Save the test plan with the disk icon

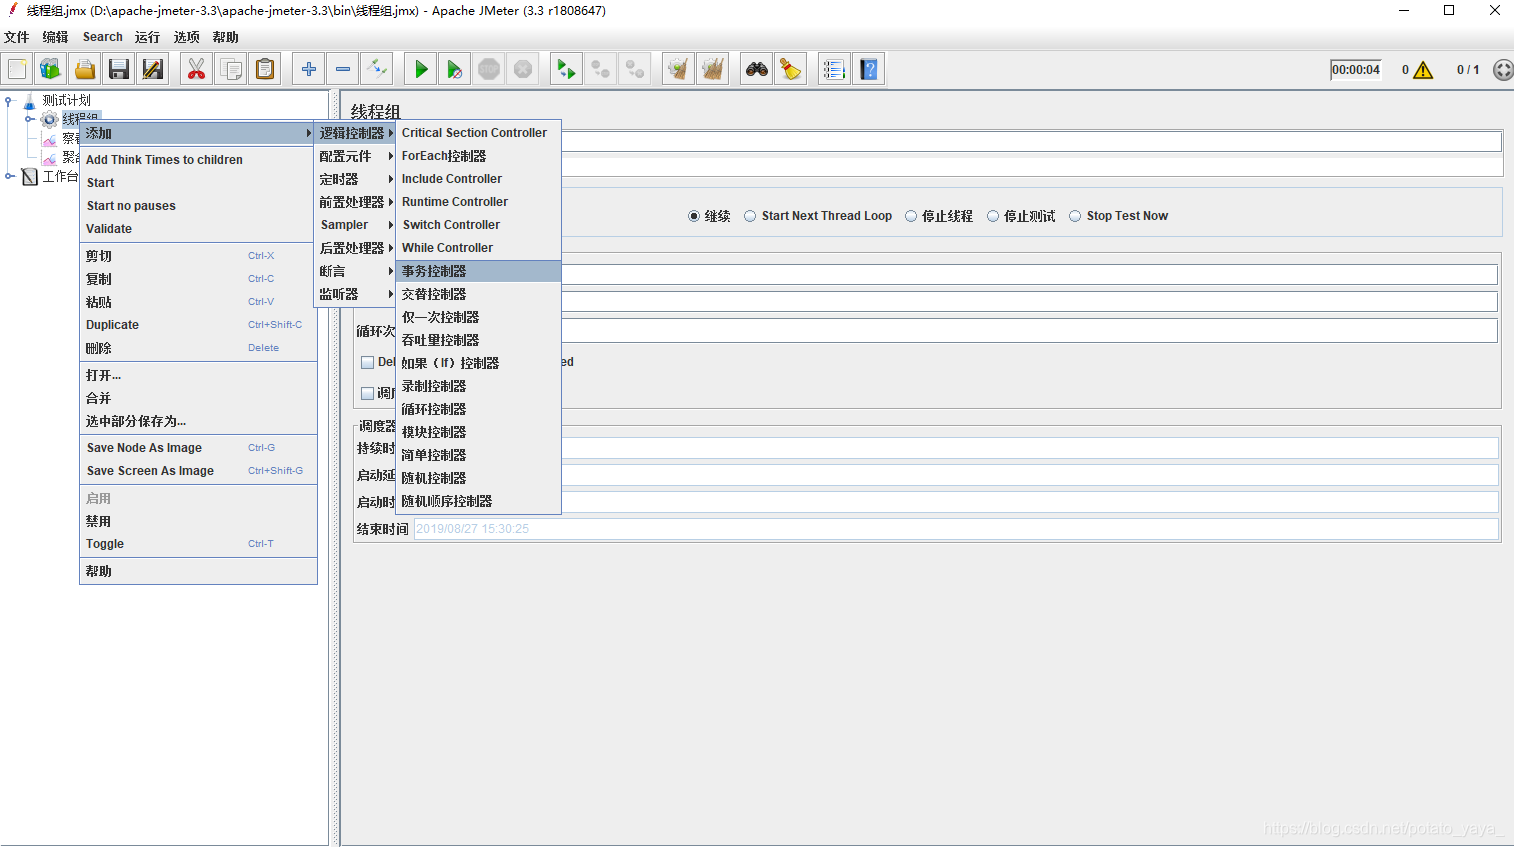[x=119, y=69]
